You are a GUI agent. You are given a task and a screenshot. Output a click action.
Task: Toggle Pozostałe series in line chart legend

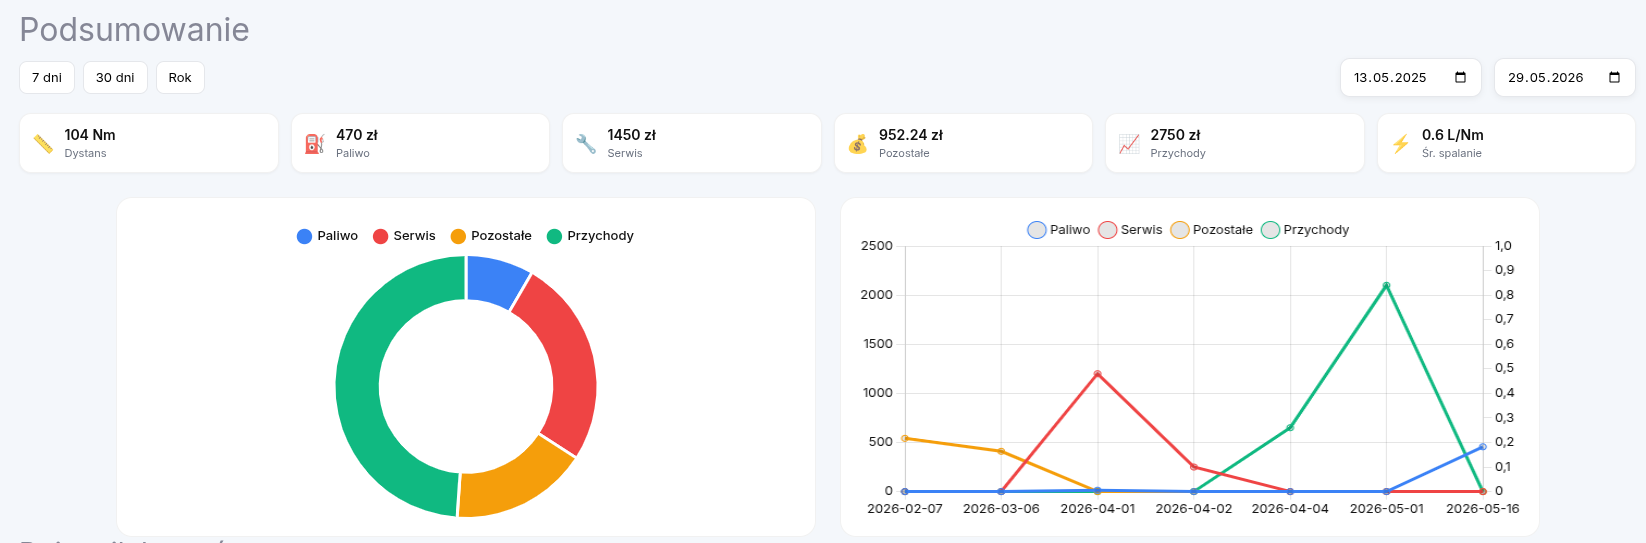(1211, 230)
